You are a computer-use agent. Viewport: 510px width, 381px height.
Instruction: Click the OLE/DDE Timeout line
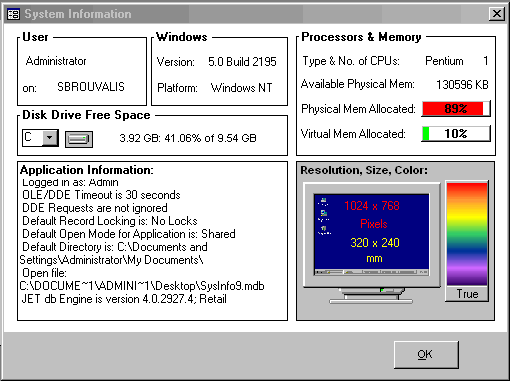click(101, 195)
